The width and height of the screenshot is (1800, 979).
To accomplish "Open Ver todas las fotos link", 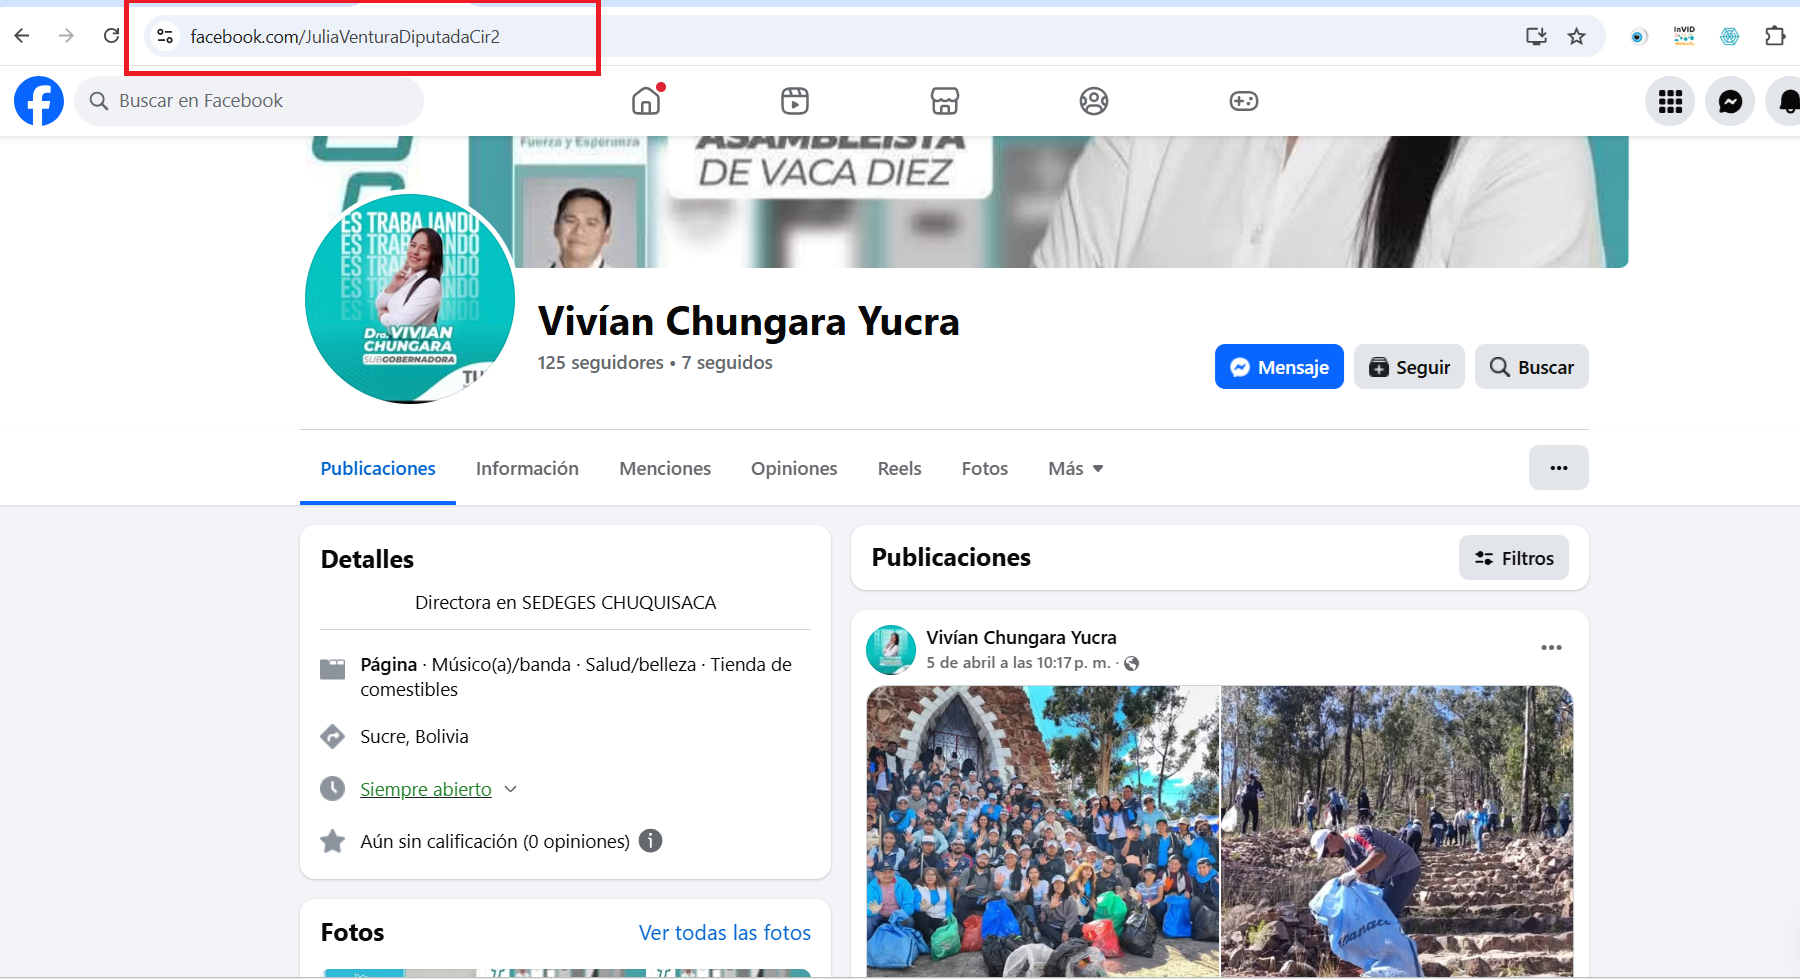I will 724,933.
